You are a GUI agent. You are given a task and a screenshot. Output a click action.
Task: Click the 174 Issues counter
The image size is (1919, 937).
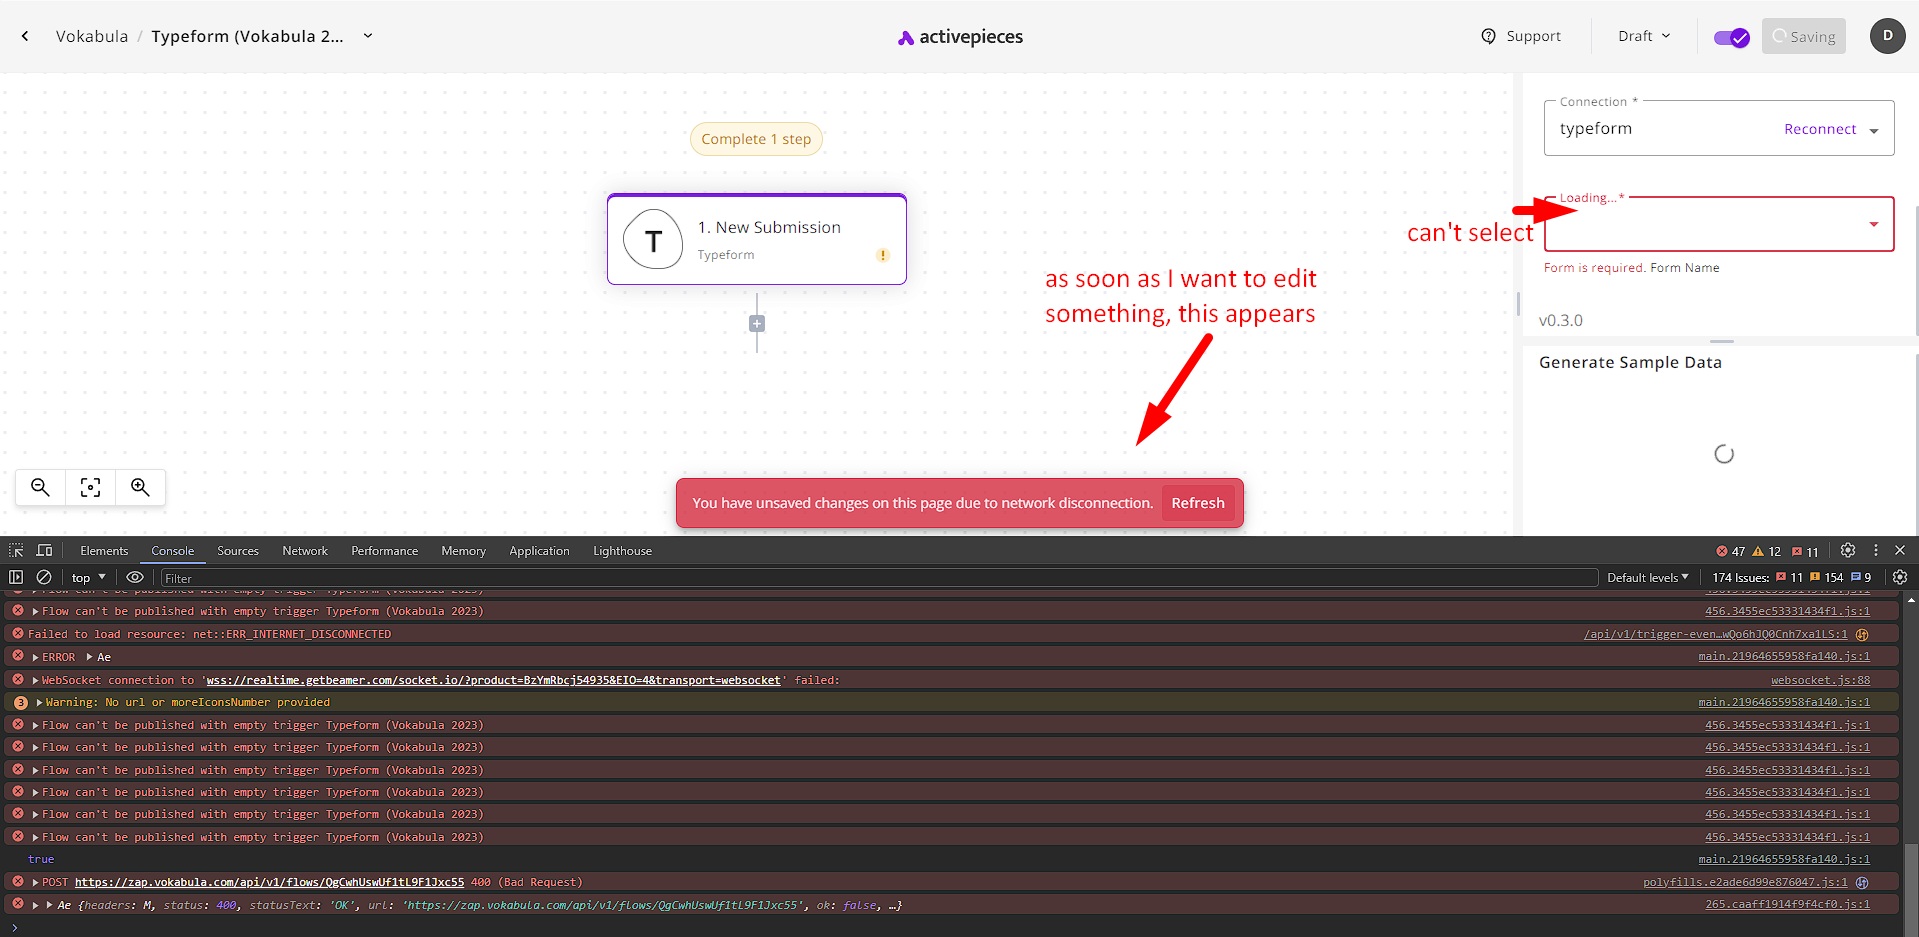click(x=1791, y=577)
